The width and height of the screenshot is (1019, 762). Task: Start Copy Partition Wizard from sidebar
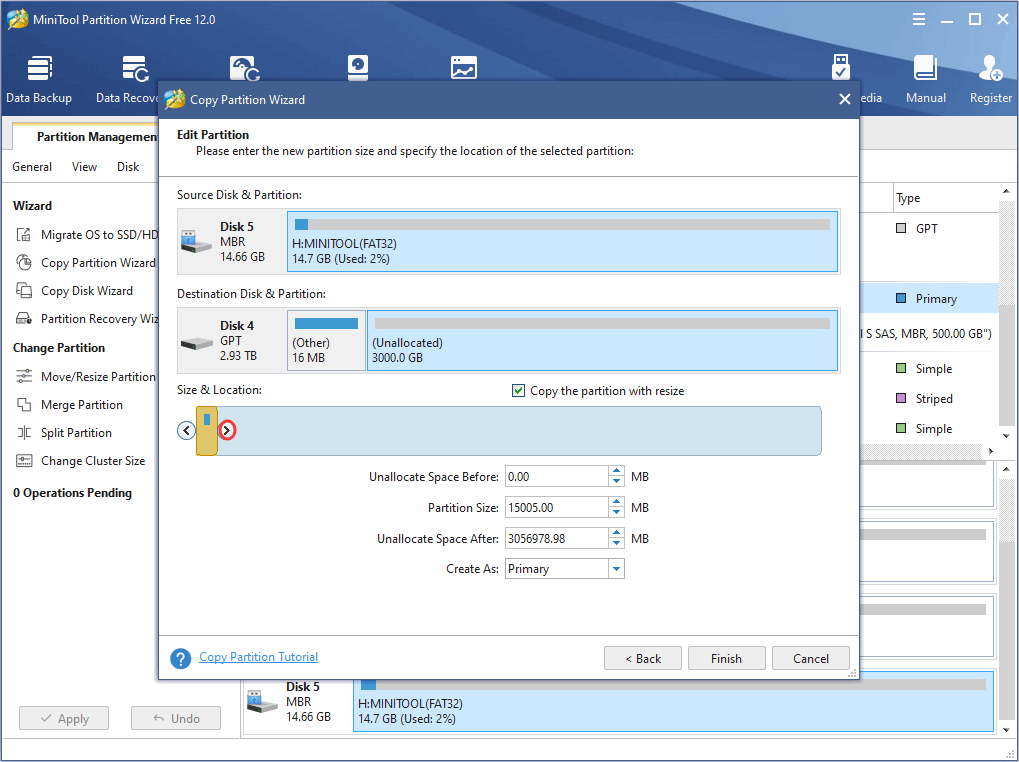pos(86,262)
